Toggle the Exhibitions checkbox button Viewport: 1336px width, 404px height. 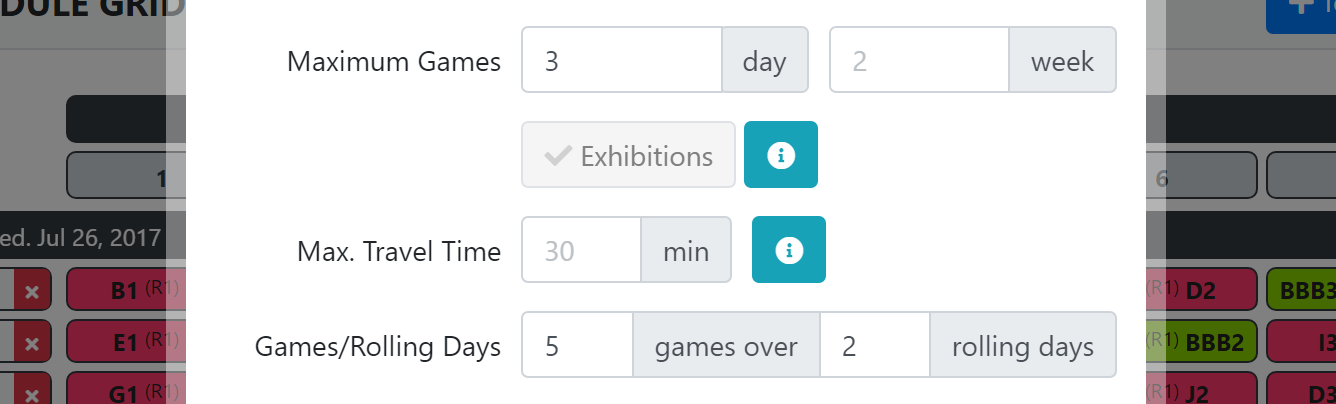point(628,155)
